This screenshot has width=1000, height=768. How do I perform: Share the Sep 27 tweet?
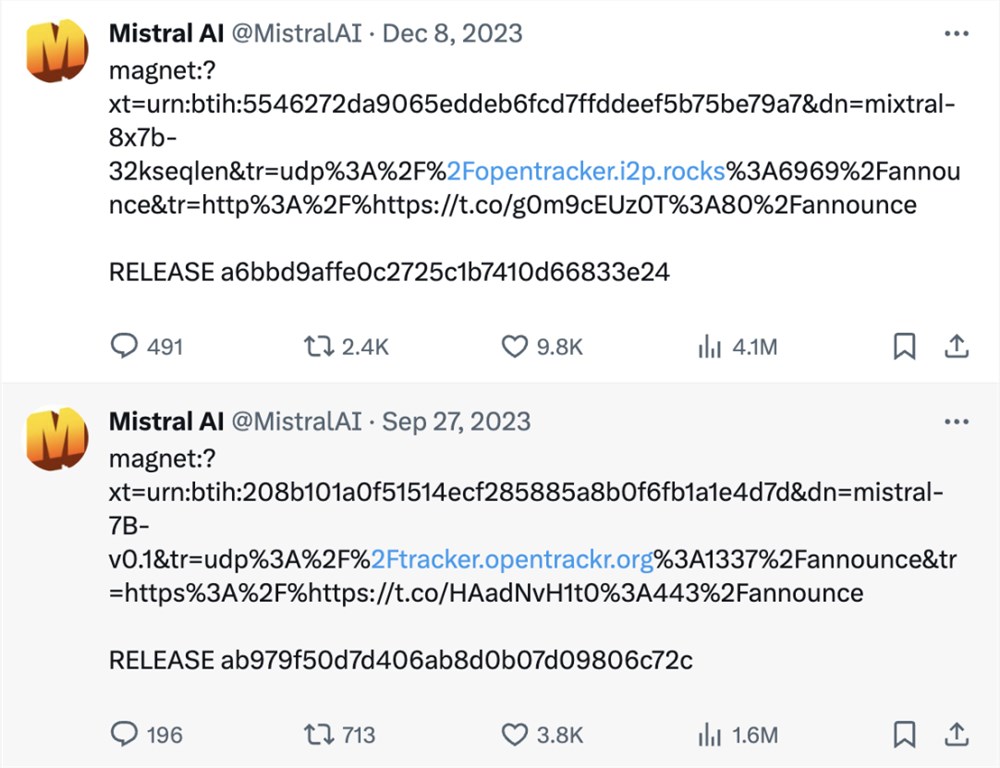[x=957, y=734]
